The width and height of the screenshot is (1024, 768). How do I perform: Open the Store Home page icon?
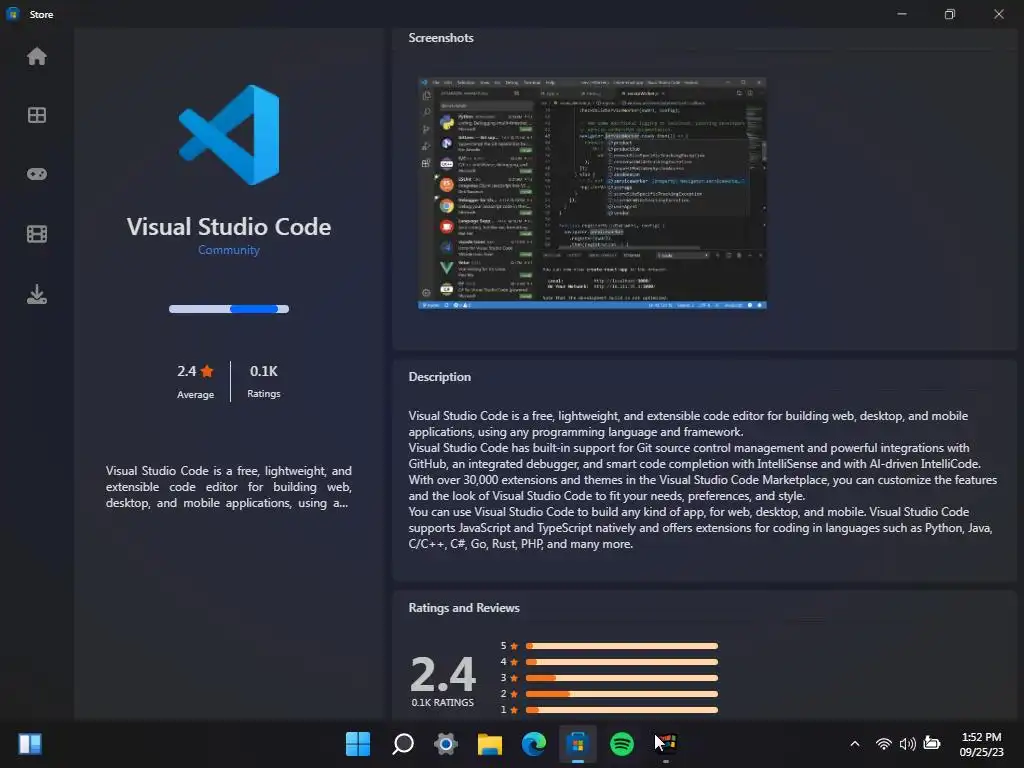pos(37,57)
